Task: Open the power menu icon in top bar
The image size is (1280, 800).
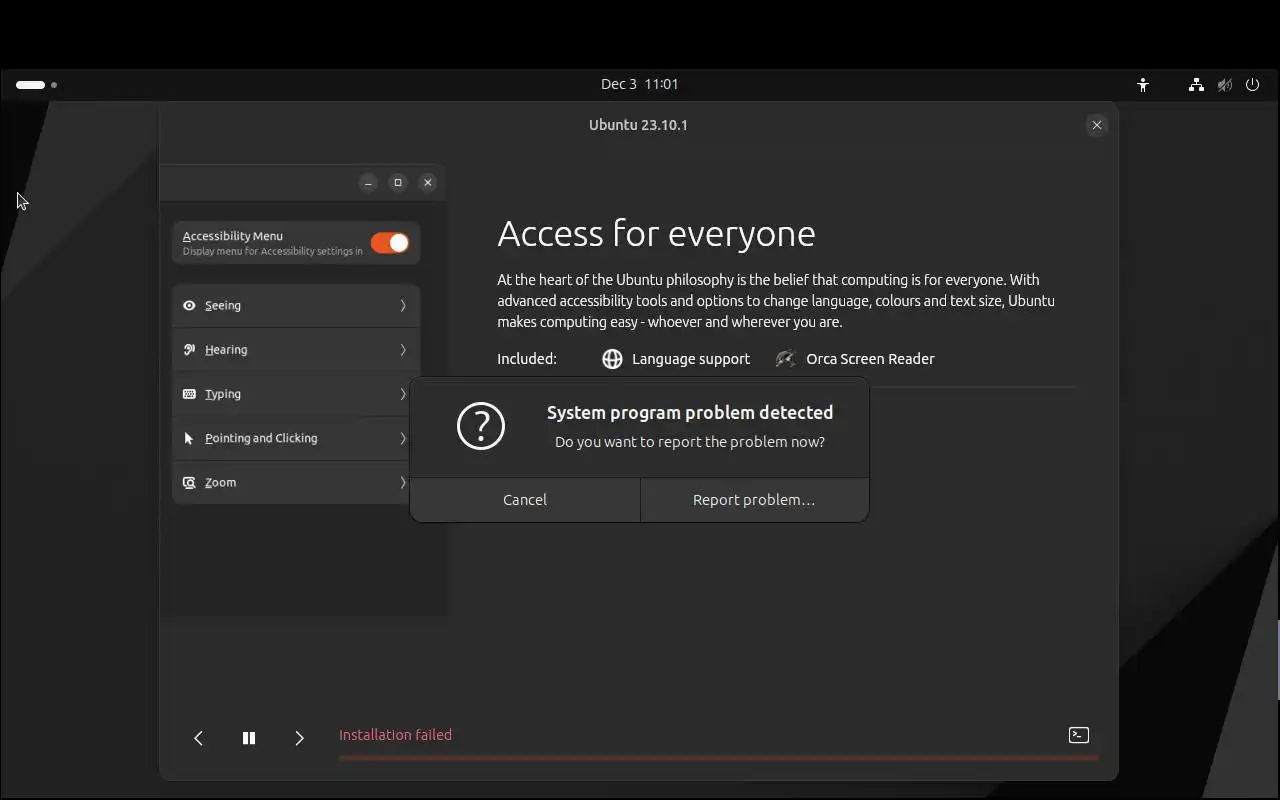Action: click(1252, 85)
